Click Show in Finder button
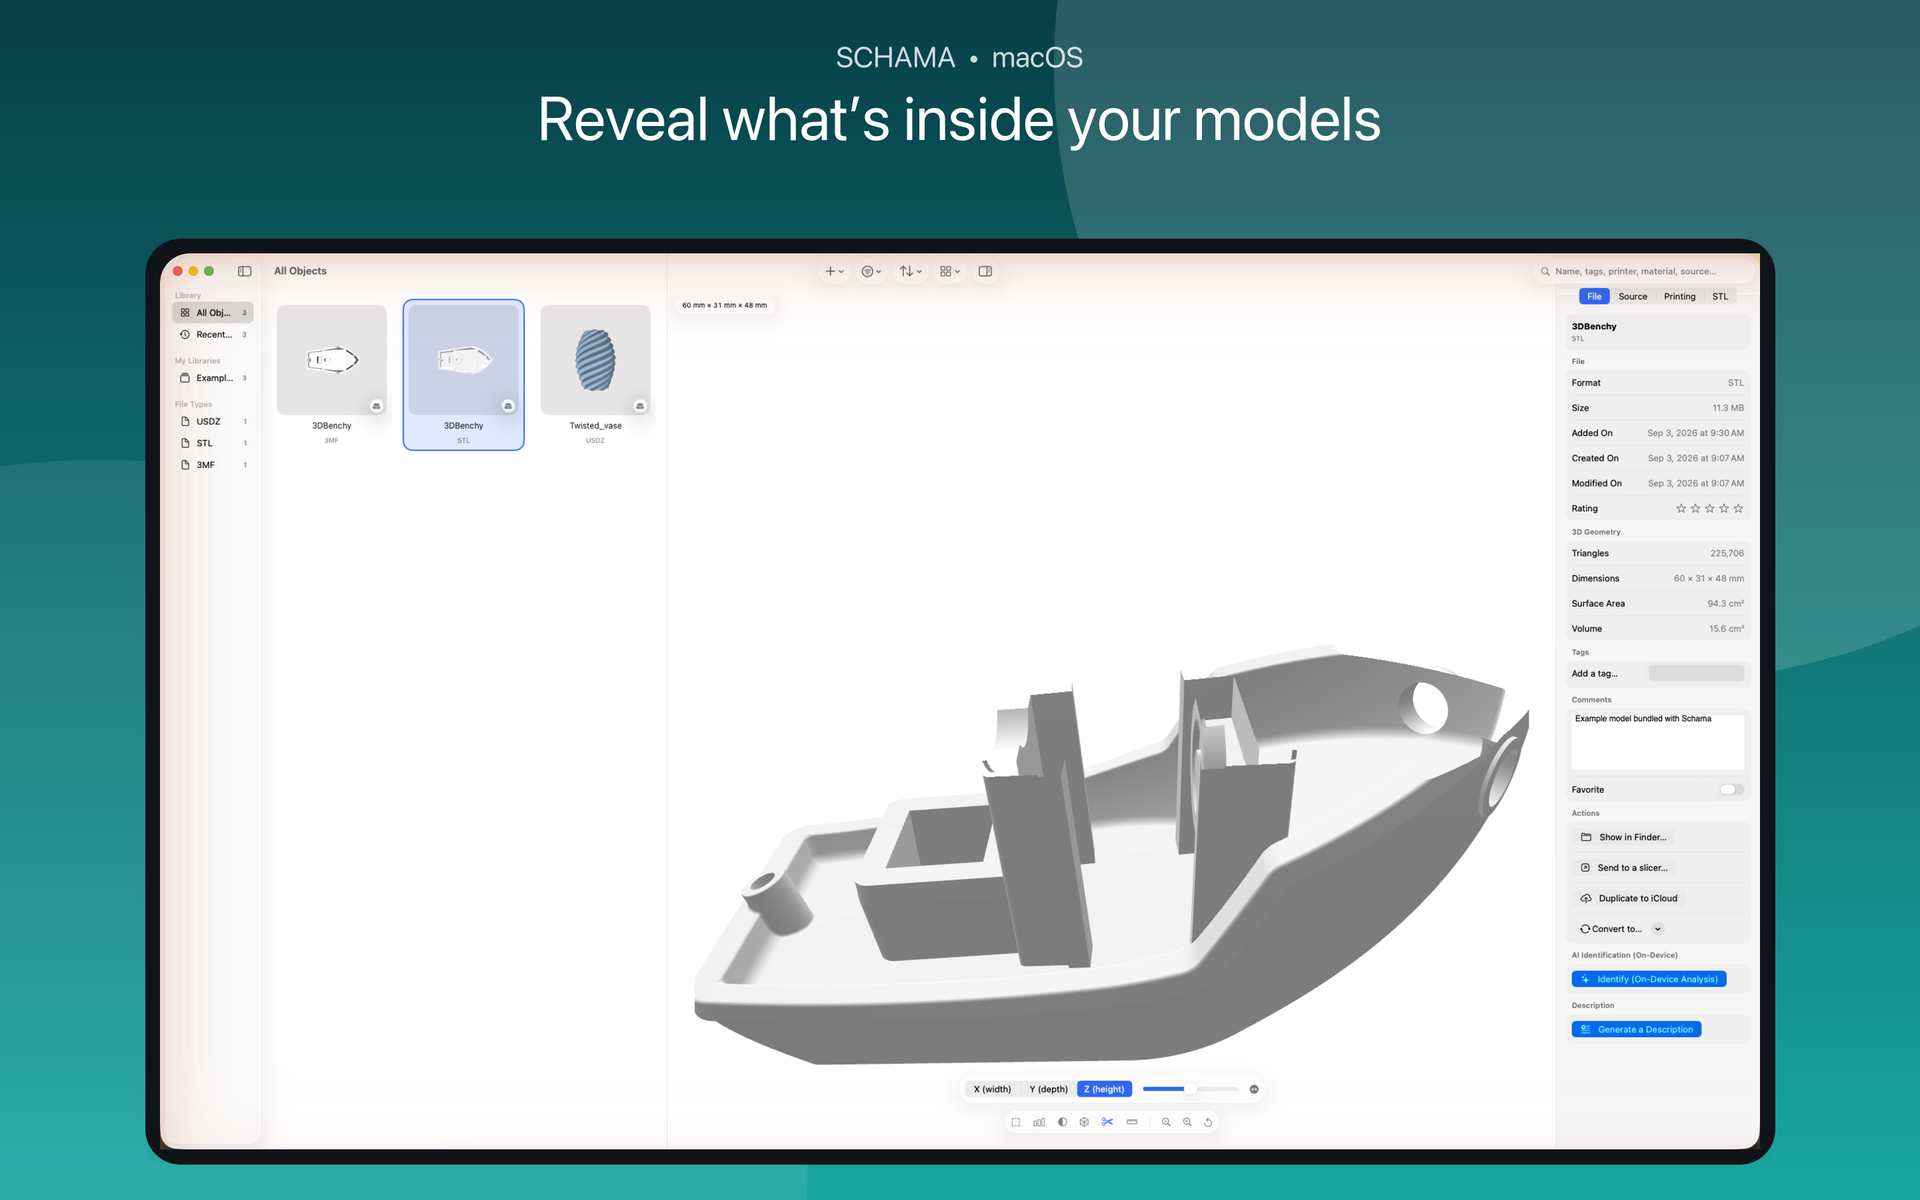Viewport: 1920px width, 1200px height. pos(1624,837)
